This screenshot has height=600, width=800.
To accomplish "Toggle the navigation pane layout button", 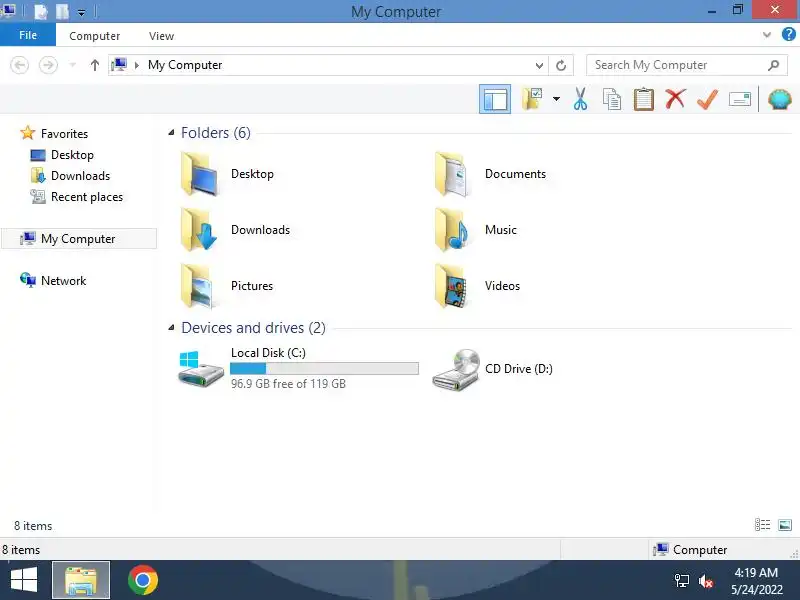I will [x=494, y=99].
